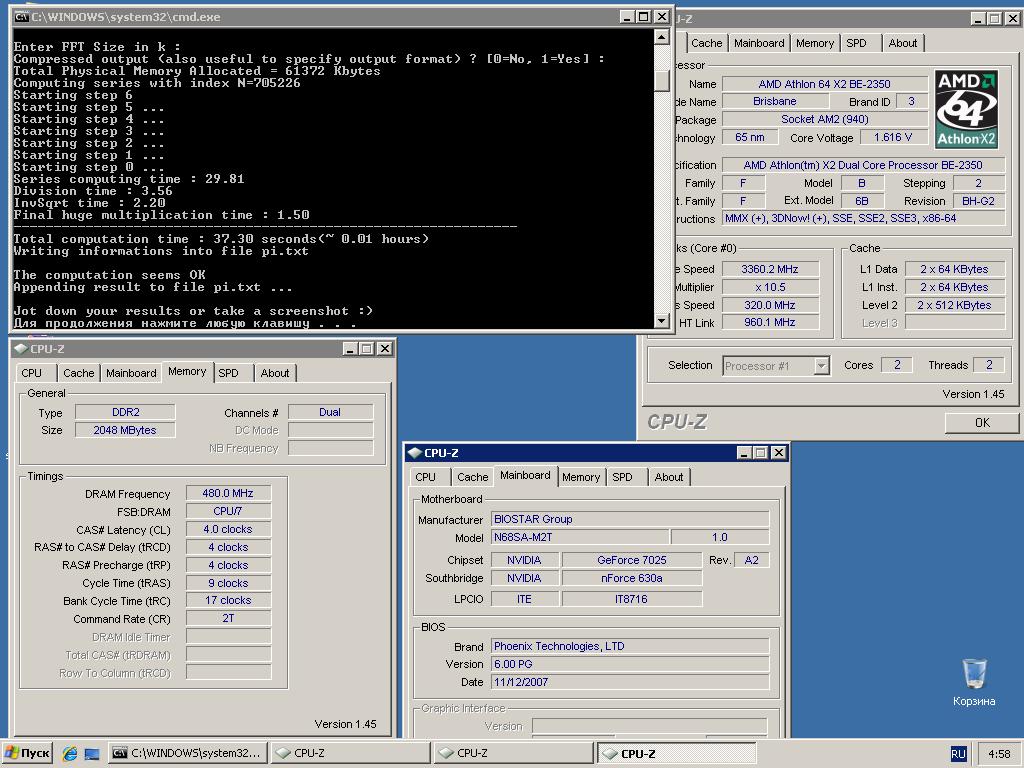Click the 3360.2 MHz core speed field
The width and height of the screenshot is (1024, 768).
[x=770, y=269]
